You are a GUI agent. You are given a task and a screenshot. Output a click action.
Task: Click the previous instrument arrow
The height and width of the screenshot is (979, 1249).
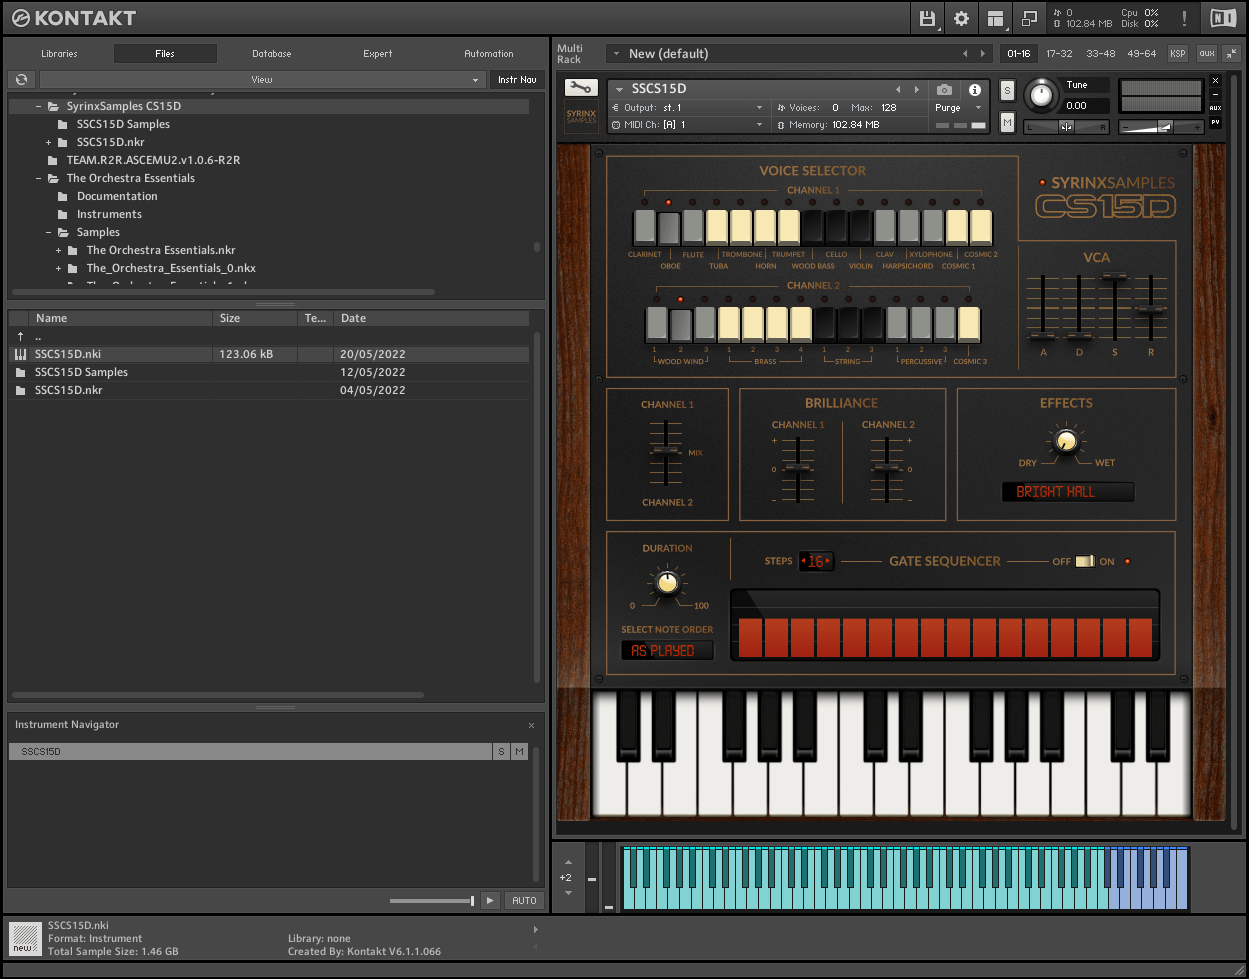[898, 90]
